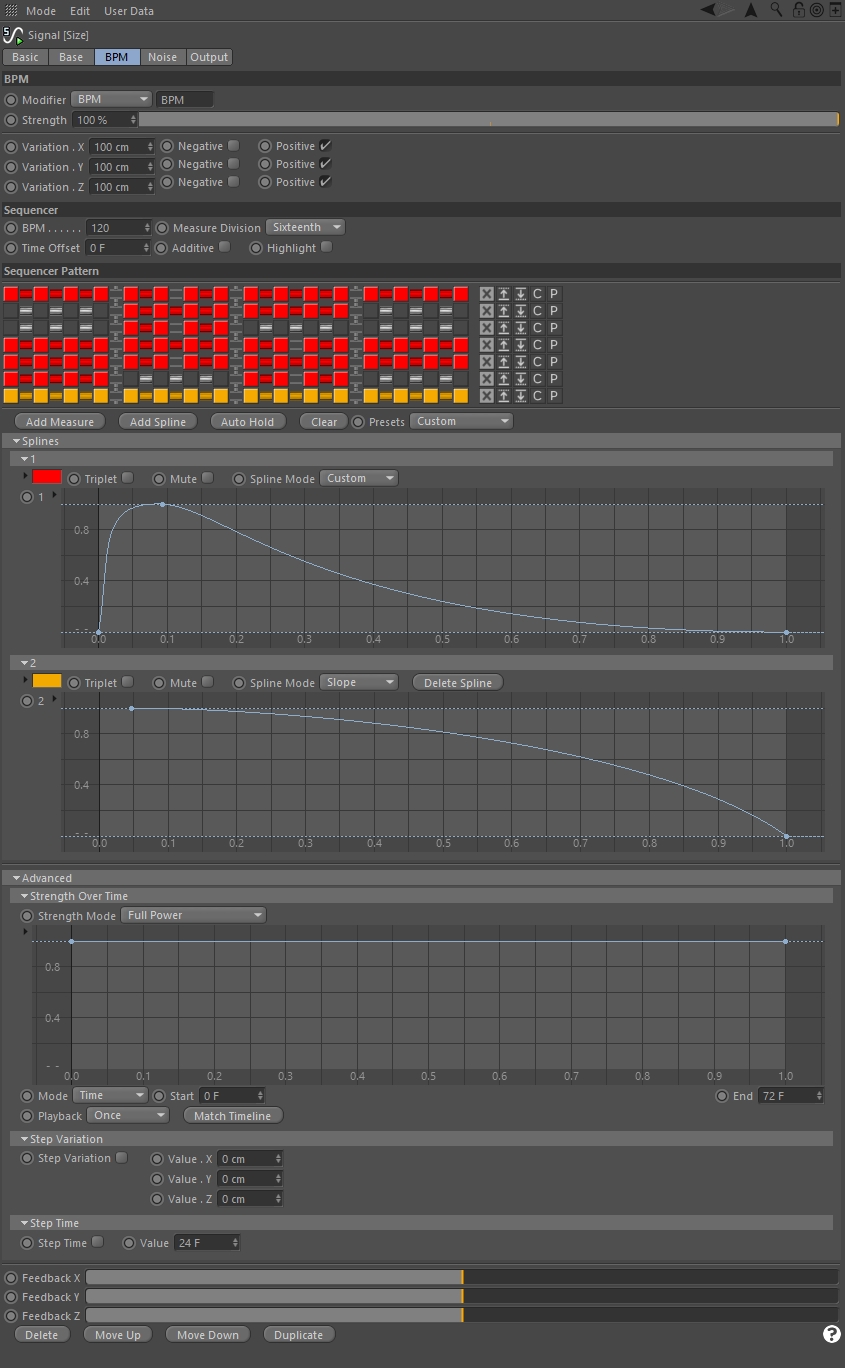Clear orange bottom pattern row with X icon
The image size is (845, 1368).
tap(486, 396)
